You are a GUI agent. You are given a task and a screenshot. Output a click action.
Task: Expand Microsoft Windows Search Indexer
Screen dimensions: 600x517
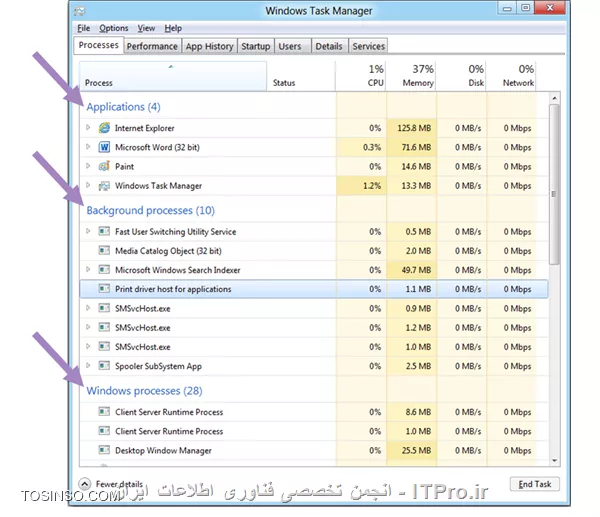[88, 269]
